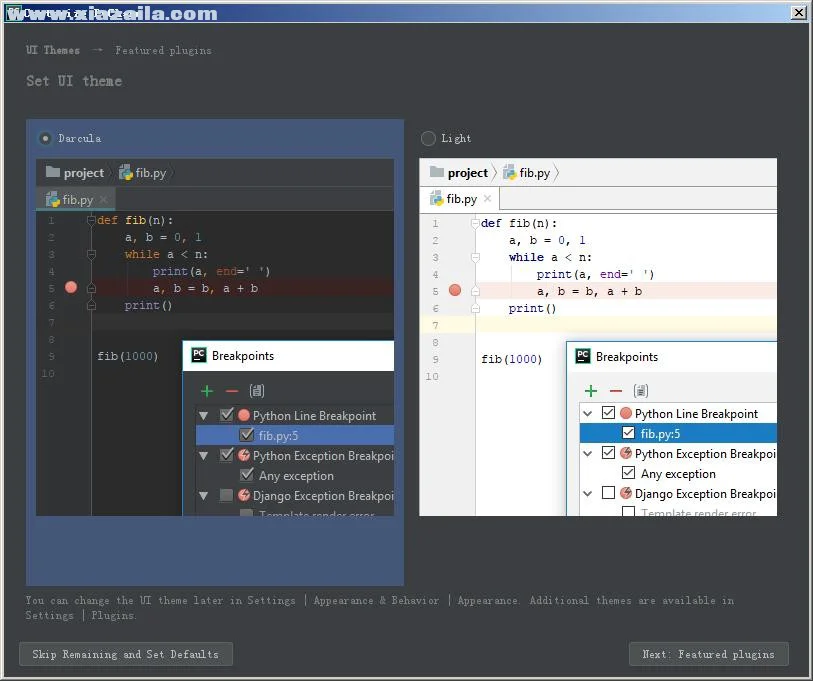Click the Breakpoints title in Darcula preview

(243, 356)
